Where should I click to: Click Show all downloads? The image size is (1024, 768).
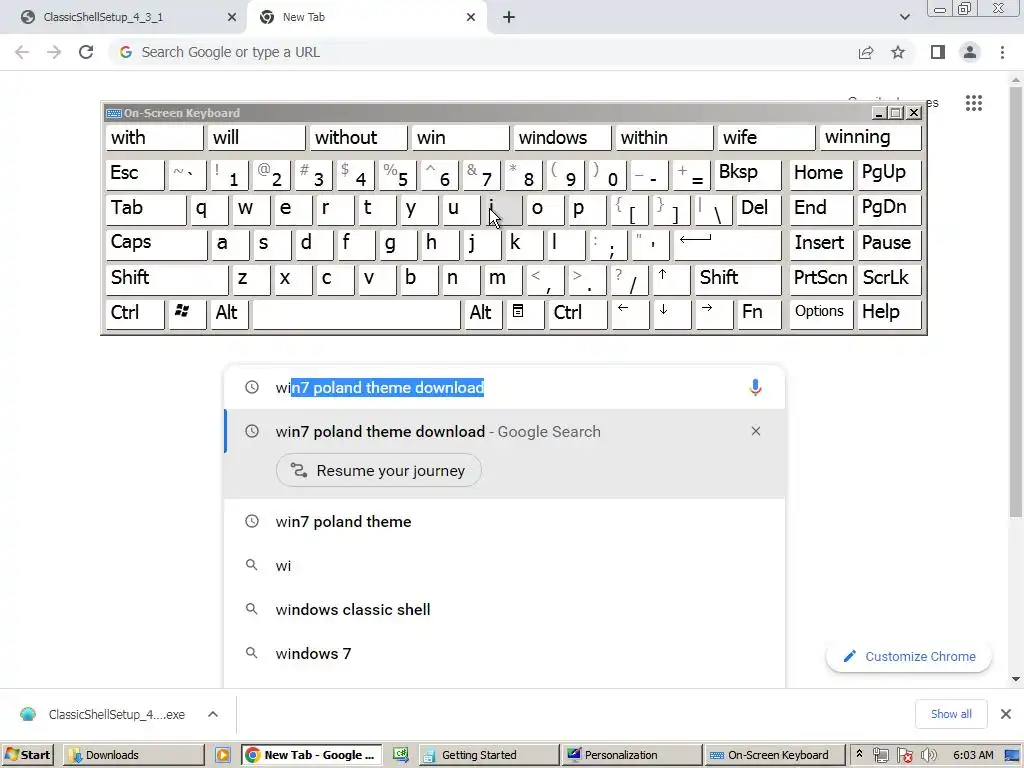tap(951, 714)
